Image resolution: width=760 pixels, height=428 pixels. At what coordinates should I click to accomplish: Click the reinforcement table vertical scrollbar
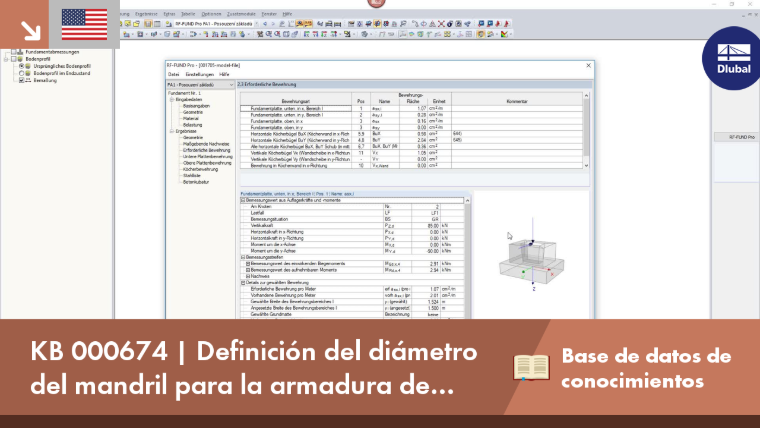click(586, 130)
